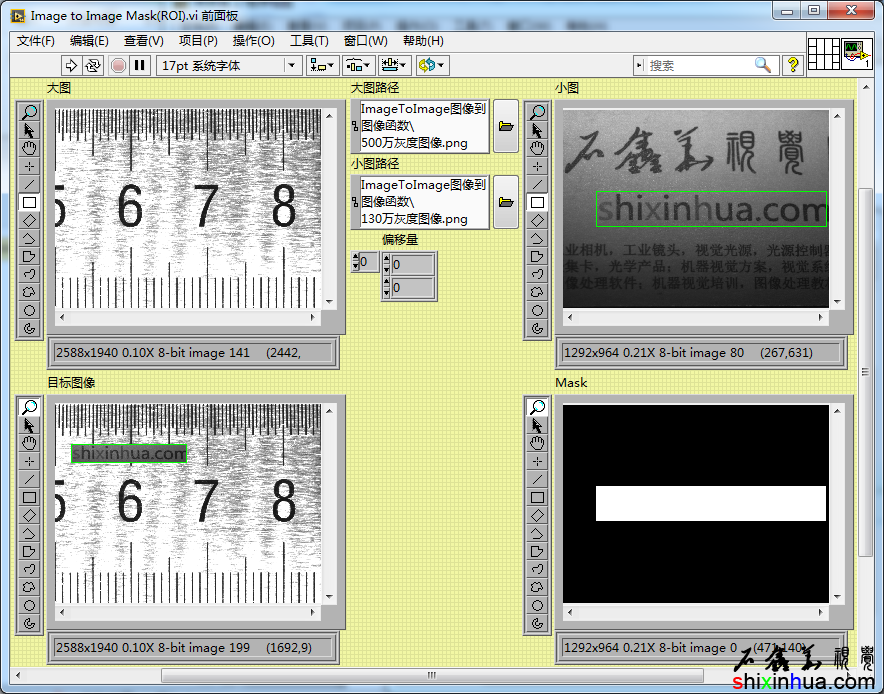884x694 pixels.
Task: Choose the Rectangle tool in the Mask palette
Action: click(538, 497)
